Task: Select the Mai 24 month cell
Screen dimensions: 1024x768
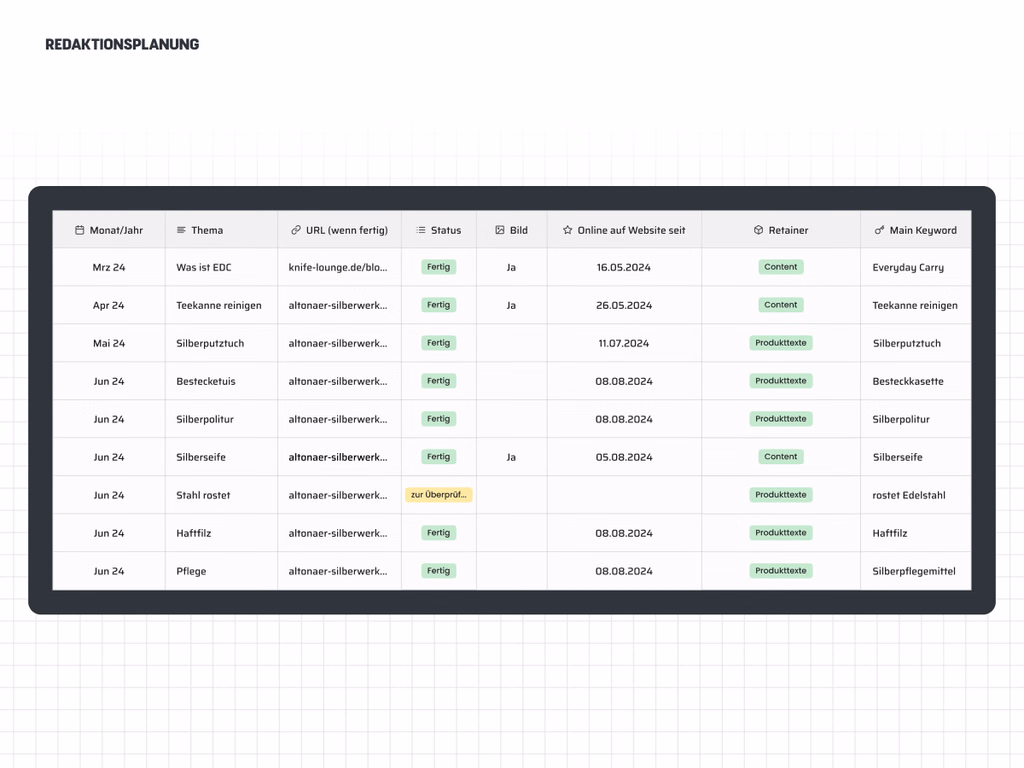Action: (x=109, y=344)
